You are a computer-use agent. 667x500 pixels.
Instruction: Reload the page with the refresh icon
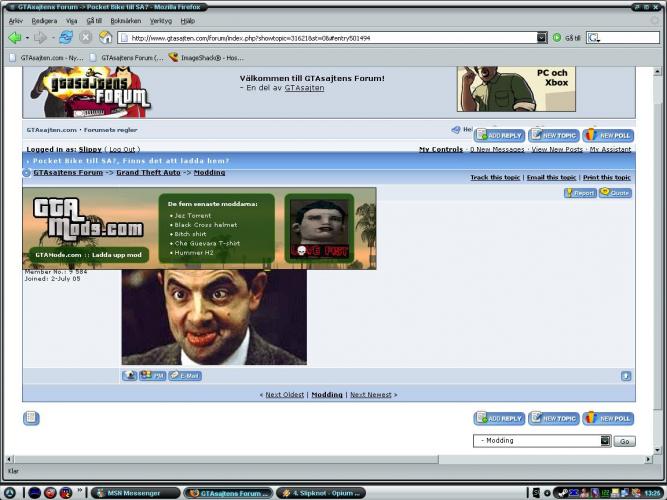pos(66,37)
